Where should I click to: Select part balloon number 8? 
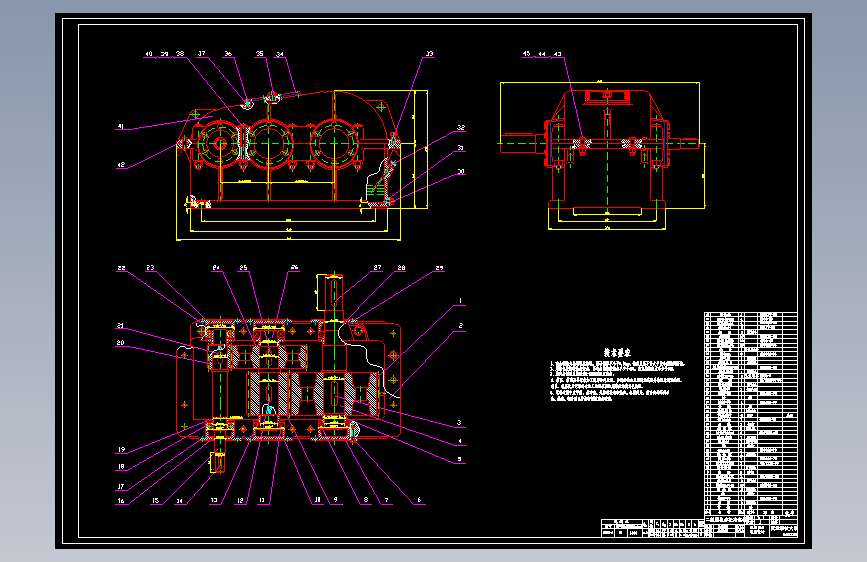pos(366,500)
